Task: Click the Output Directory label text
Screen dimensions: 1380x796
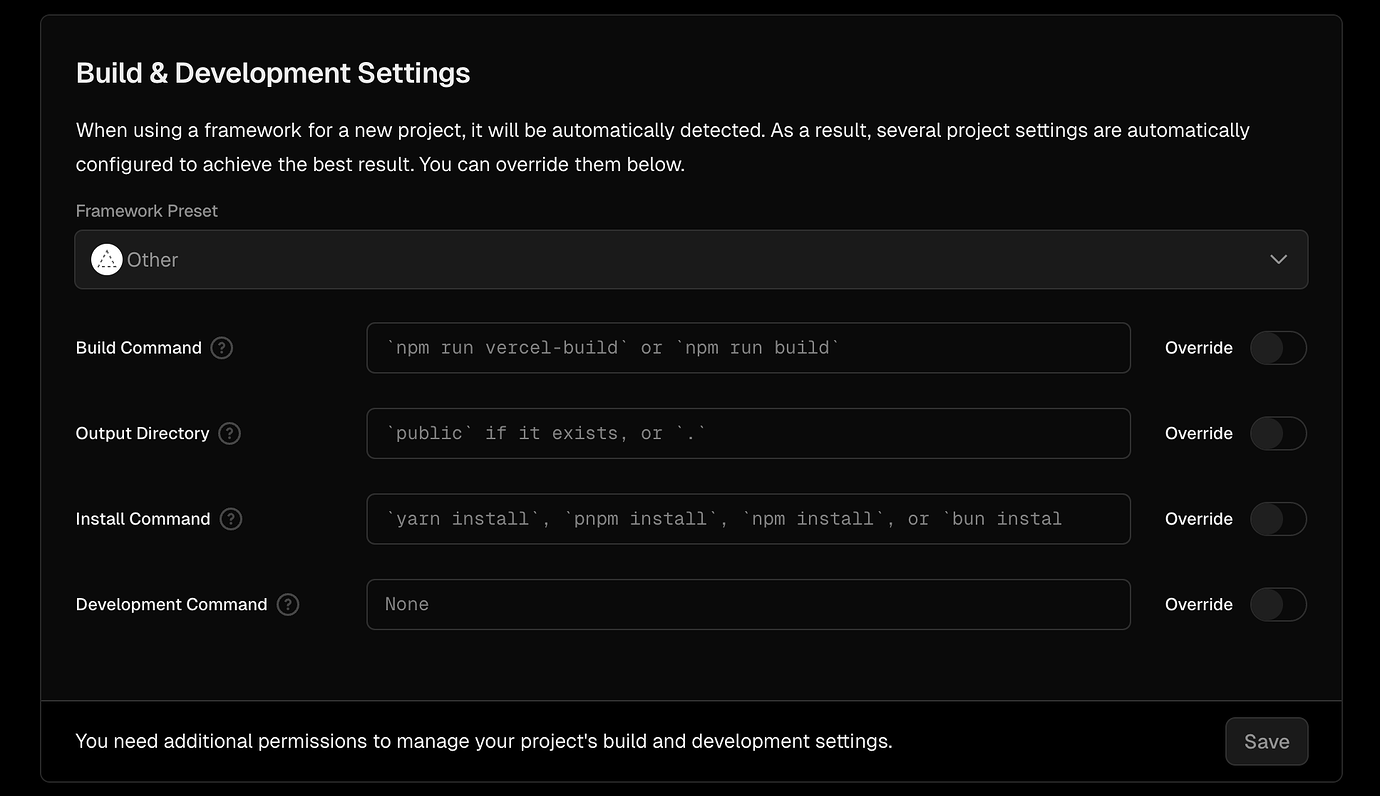Action: click(143, 433)
